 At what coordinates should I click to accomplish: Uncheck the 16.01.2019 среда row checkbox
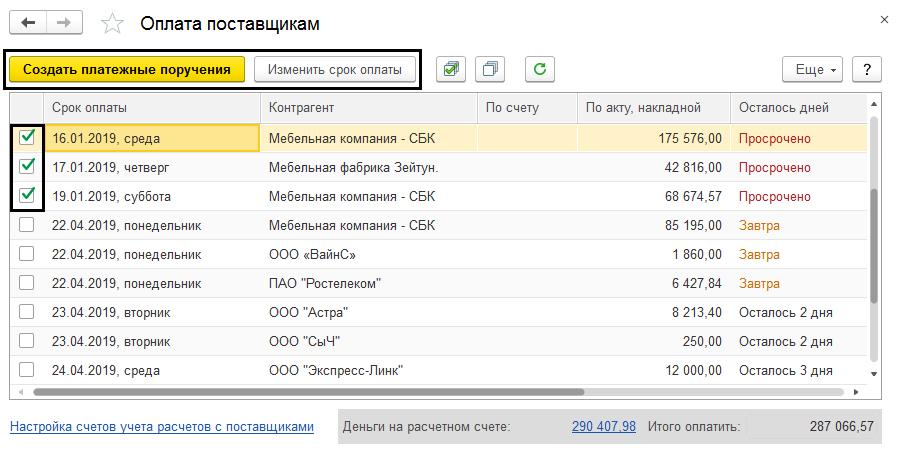click(x=27, y=138)
